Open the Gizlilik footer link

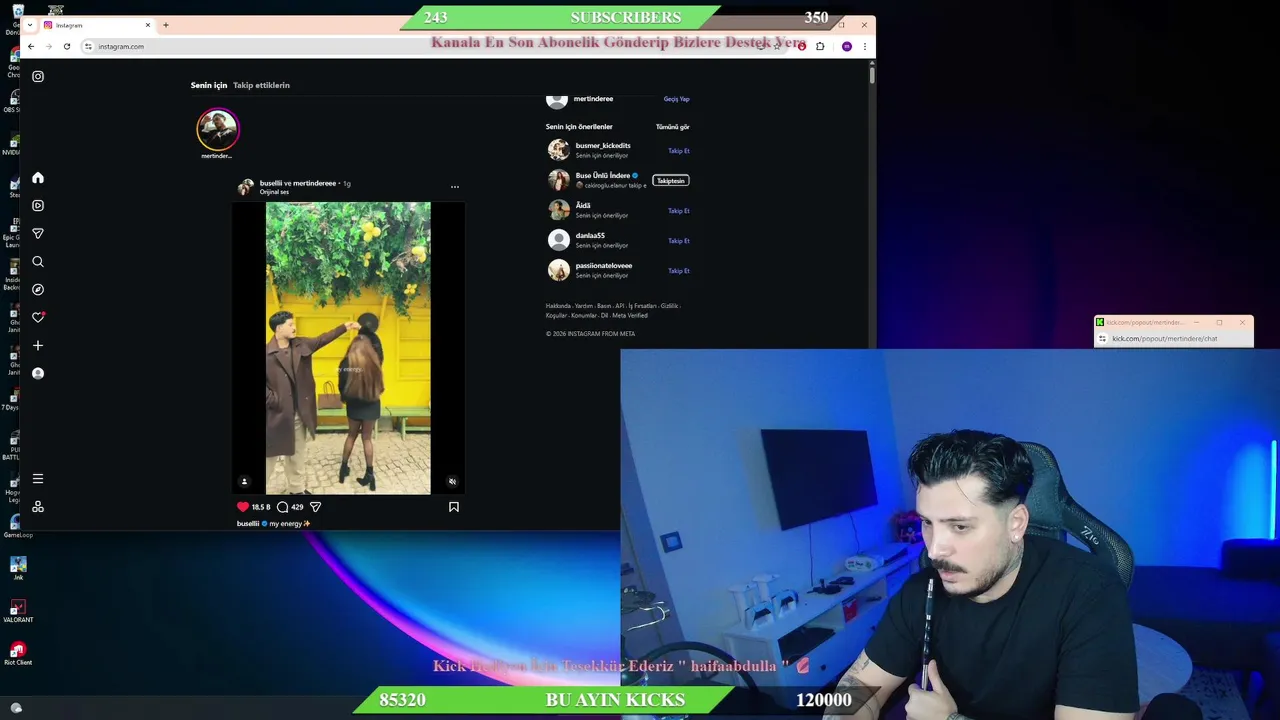(669, 306)
